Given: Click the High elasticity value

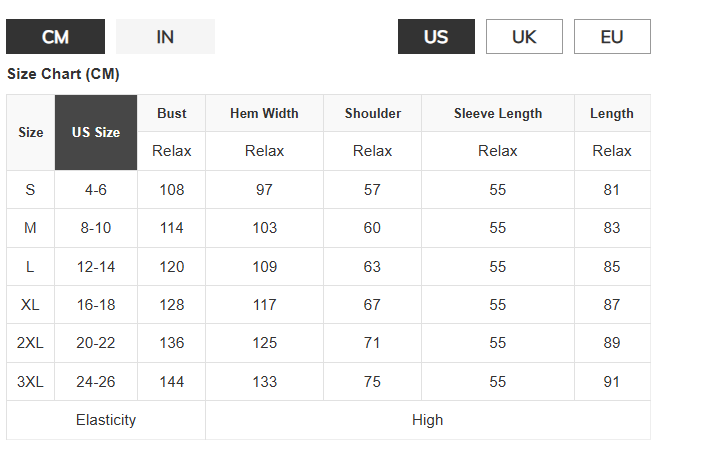Looking at the screenshot, I should click(428, 420).
